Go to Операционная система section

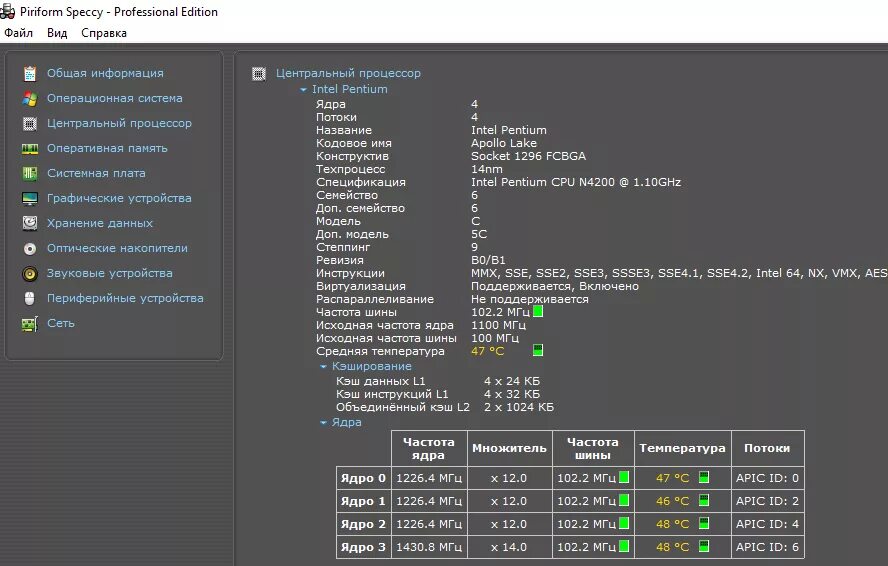pyautogui.click(x=114, y=98)
